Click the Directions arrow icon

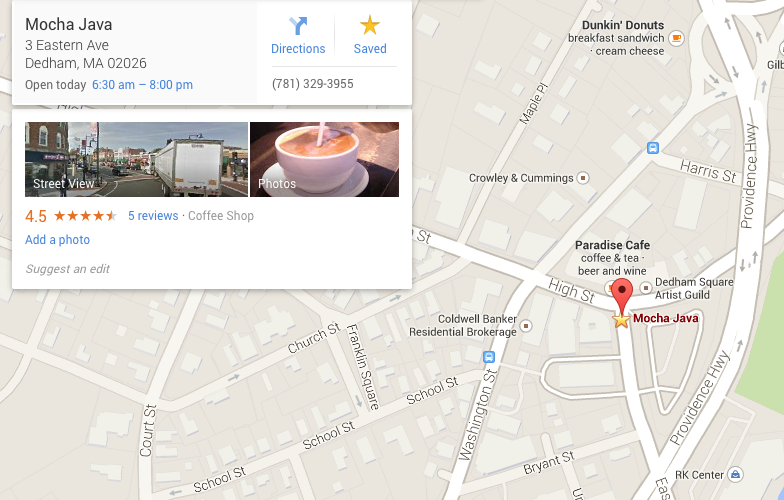click(x=298, y=26)
